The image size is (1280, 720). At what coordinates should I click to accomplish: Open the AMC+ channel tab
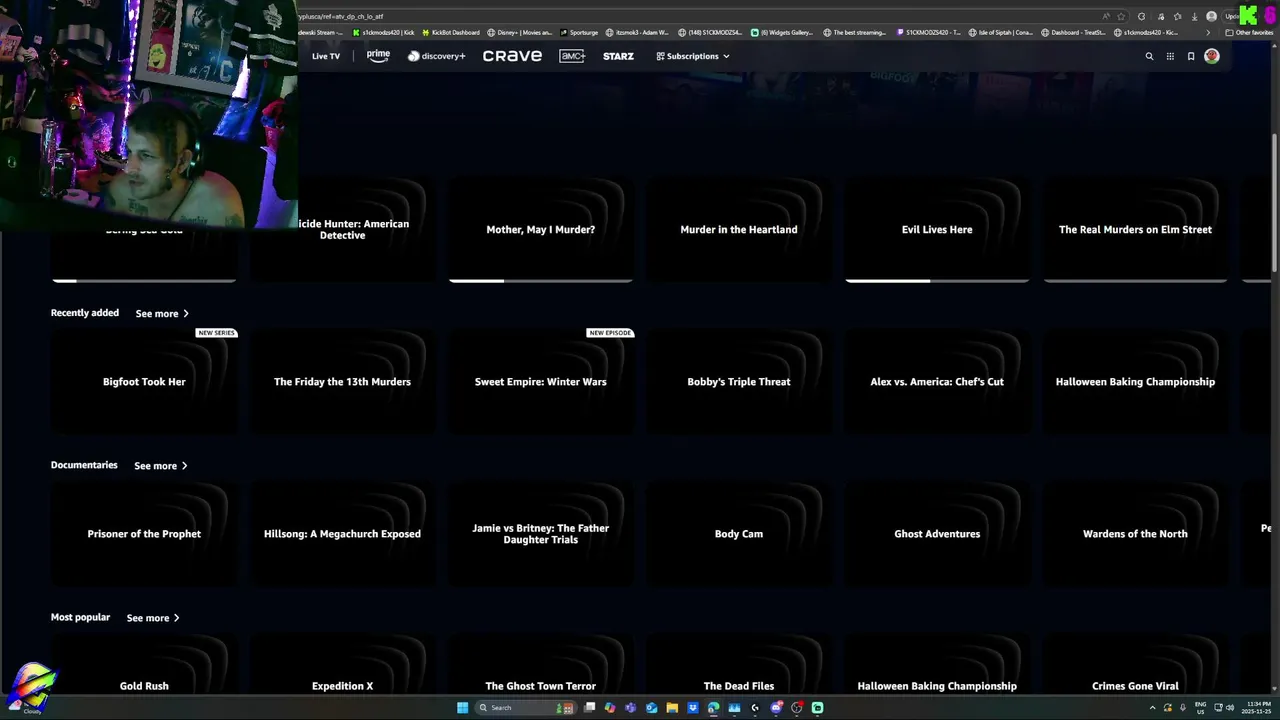[x=572, y=56]
